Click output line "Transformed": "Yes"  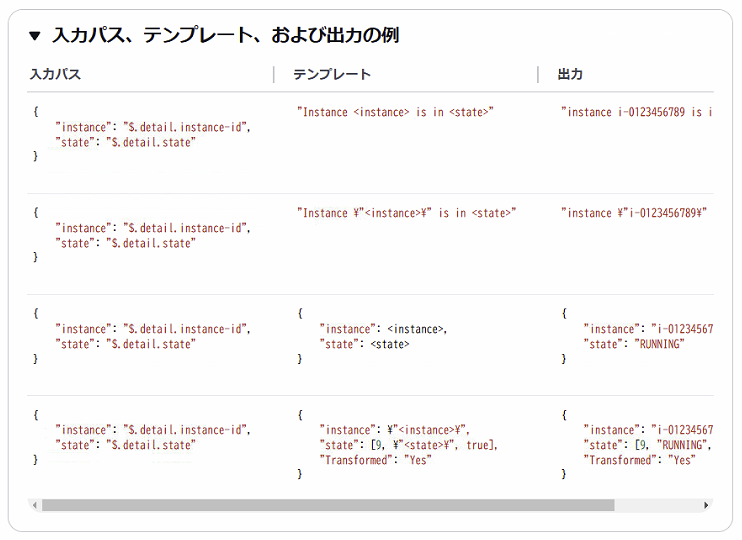(x=639, y=460)
